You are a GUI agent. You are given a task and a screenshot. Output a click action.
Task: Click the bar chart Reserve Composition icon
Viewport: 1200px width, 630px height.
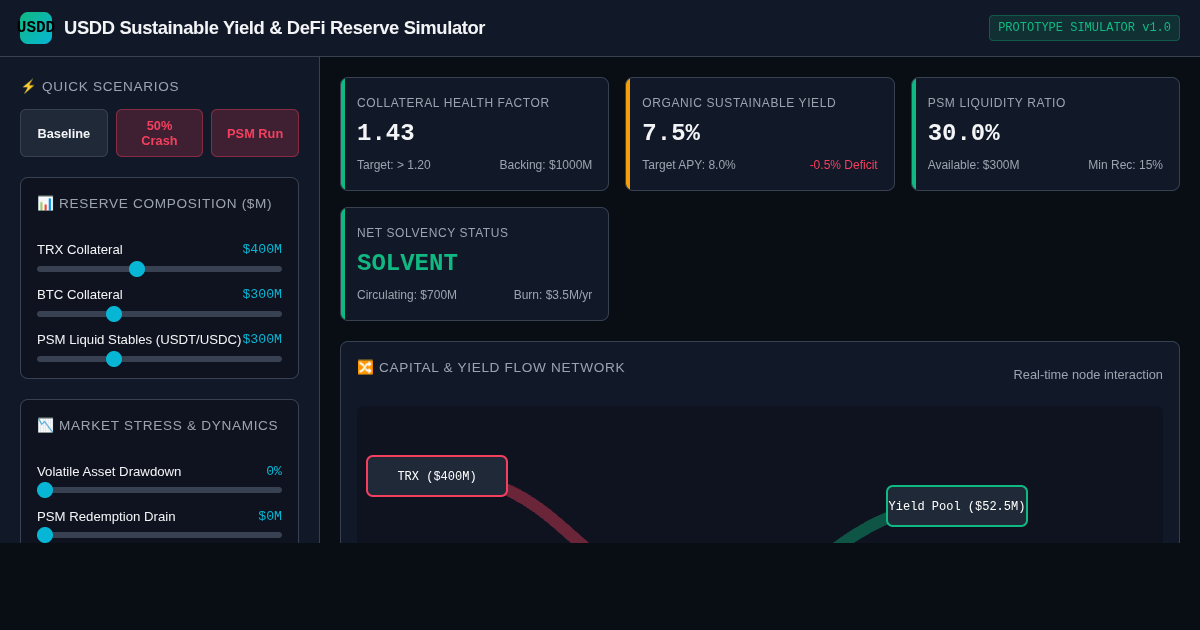tap(45, 204)
